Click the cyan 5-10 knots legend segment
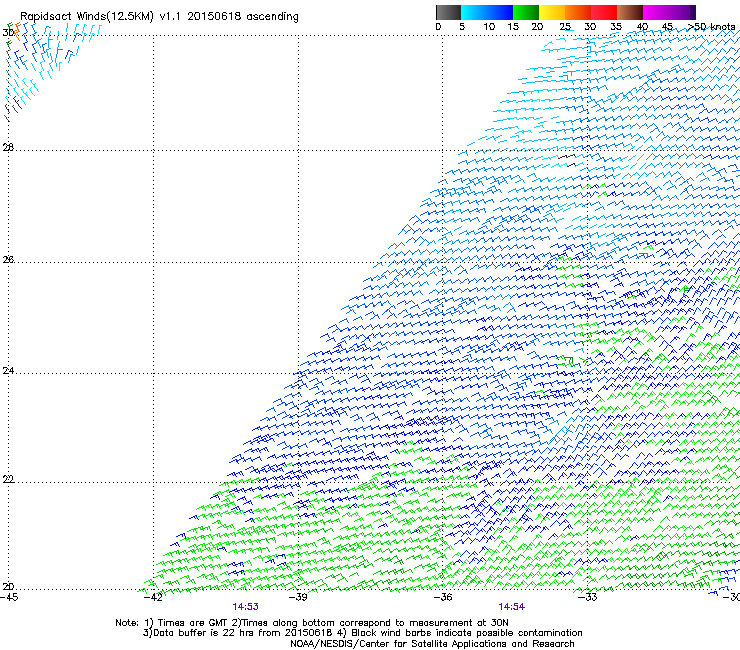 tap(474, 12)
